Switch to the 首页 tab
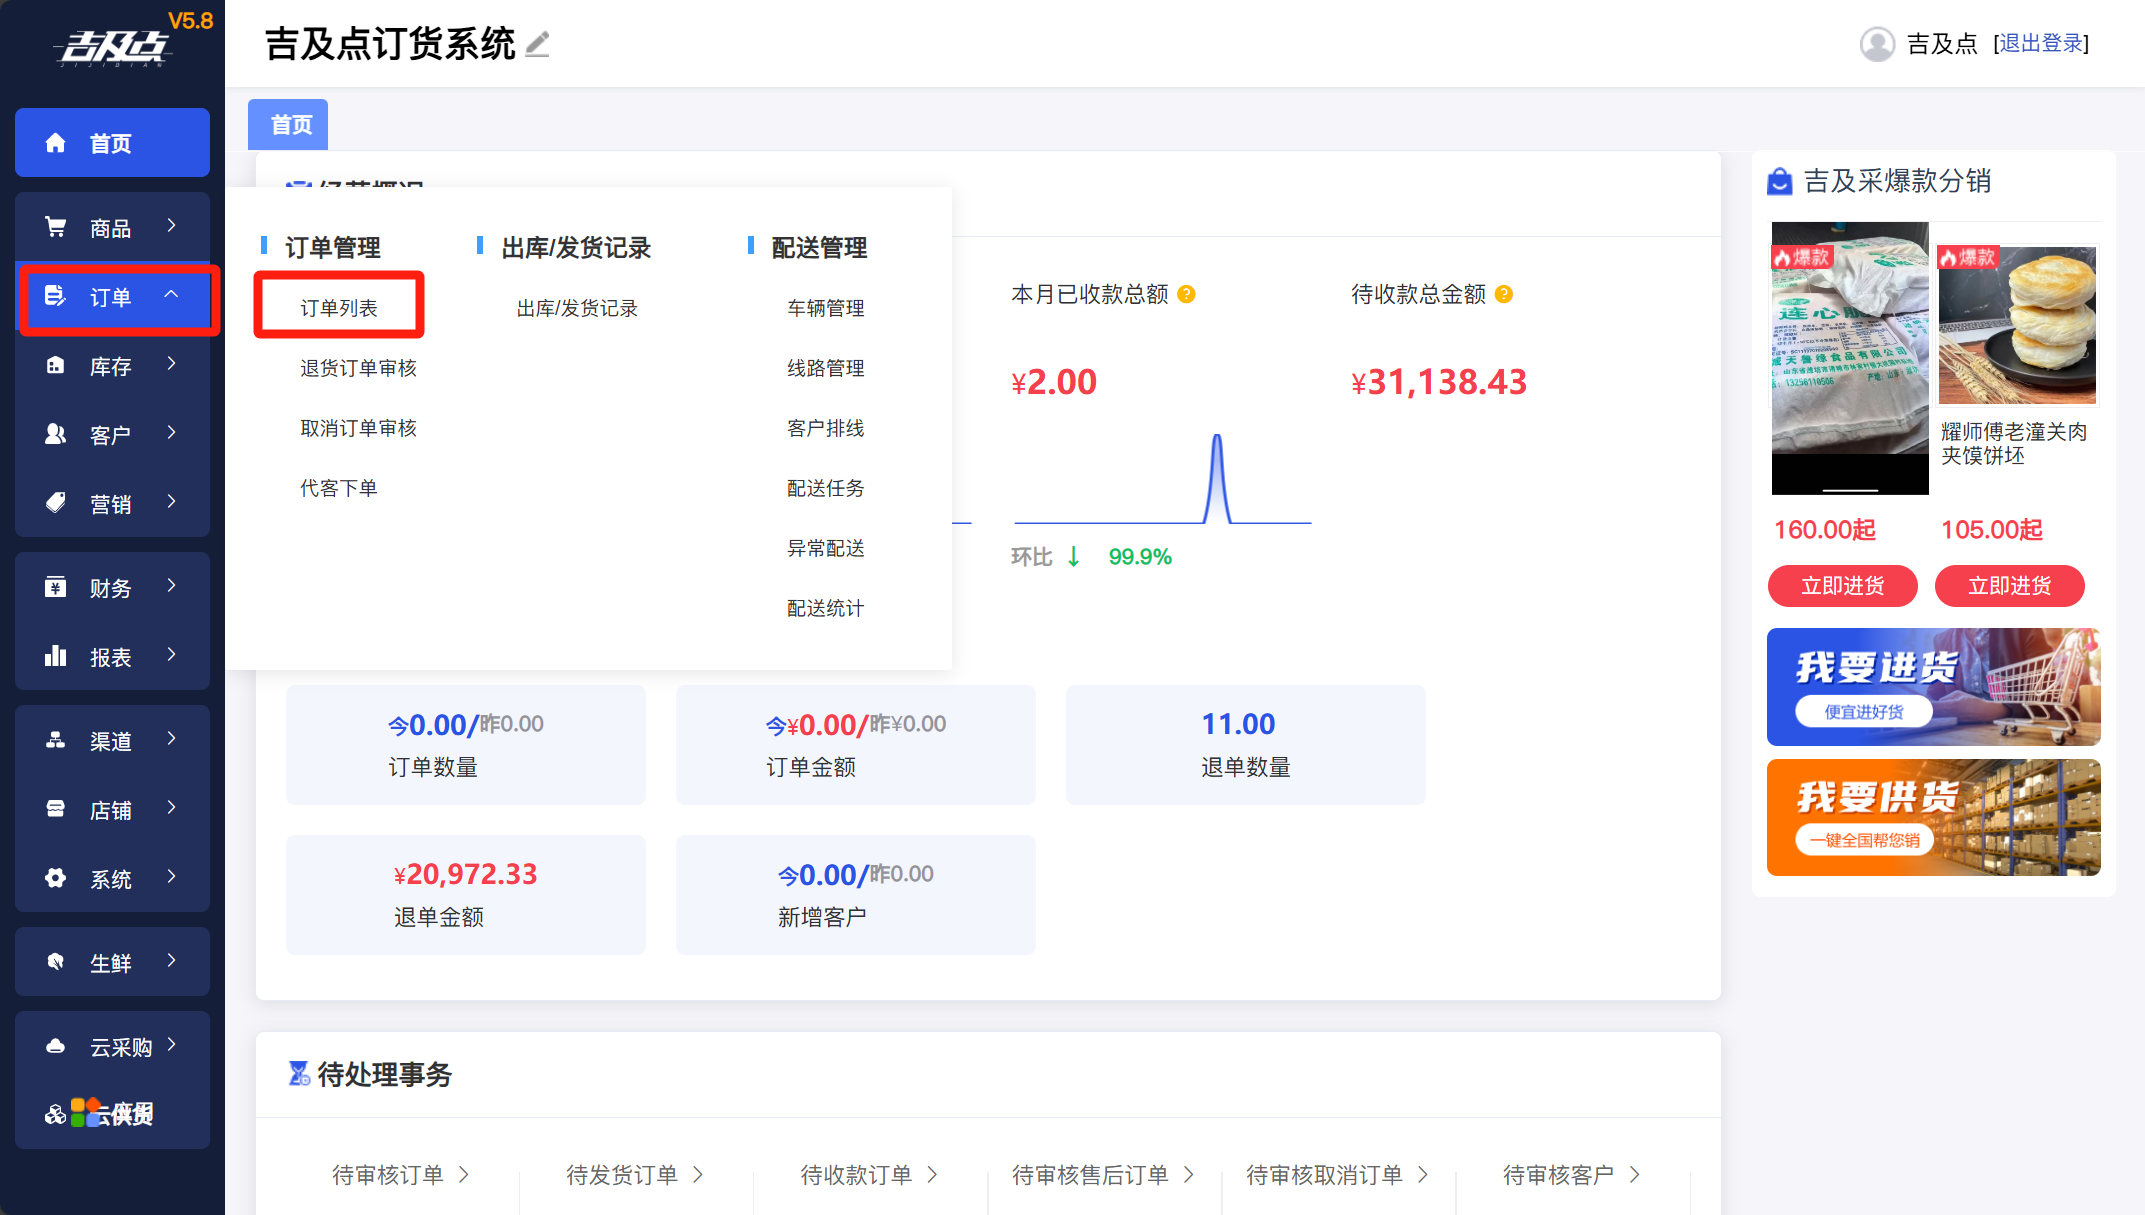2145x1215 pixels. pyautogui.click(x=289, y=125)
